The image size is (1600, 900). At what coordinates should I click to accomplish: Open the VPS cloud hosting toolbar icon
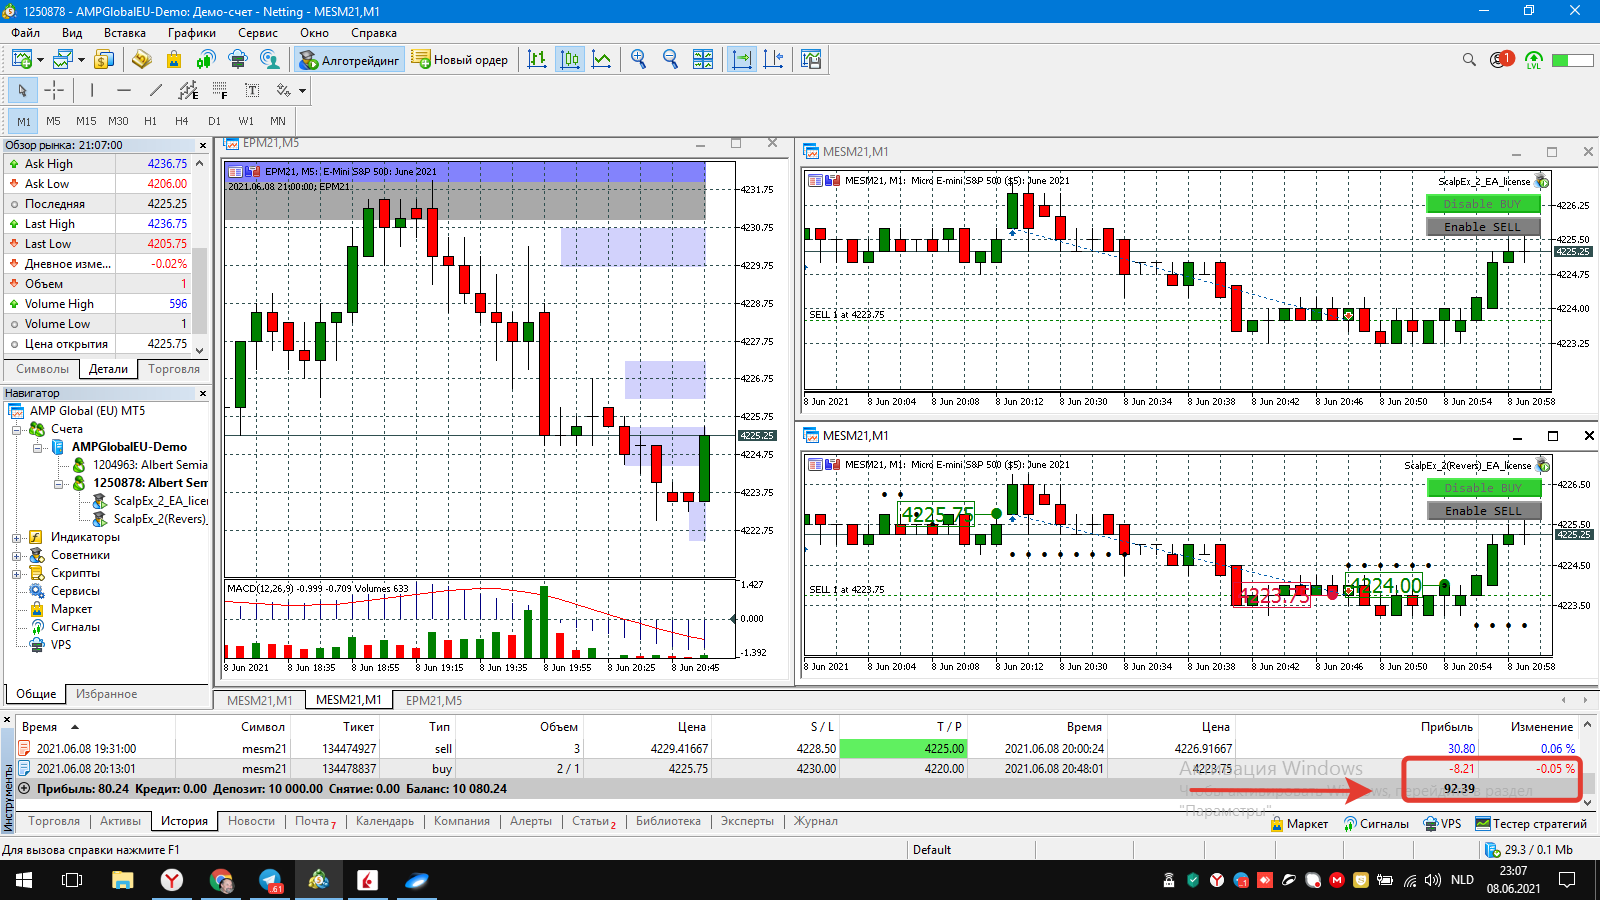237,60
